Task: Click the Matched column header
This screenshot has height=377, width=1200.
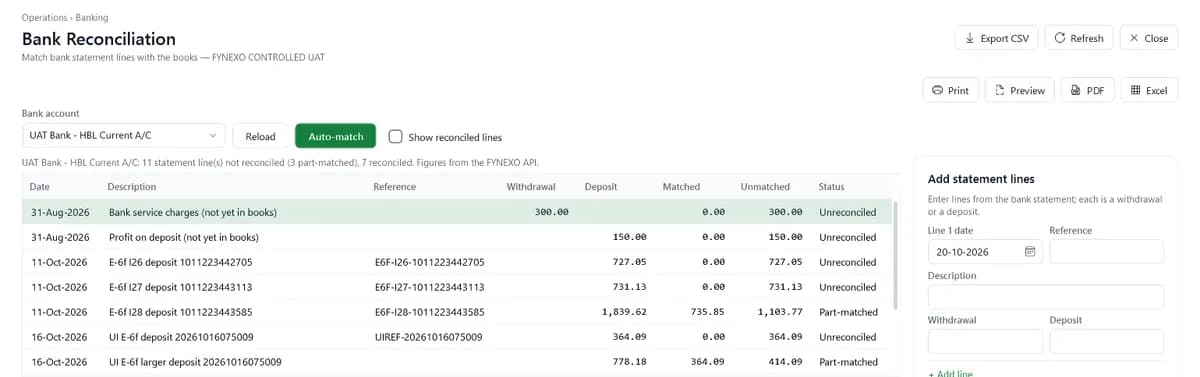Action: [681, 187]
